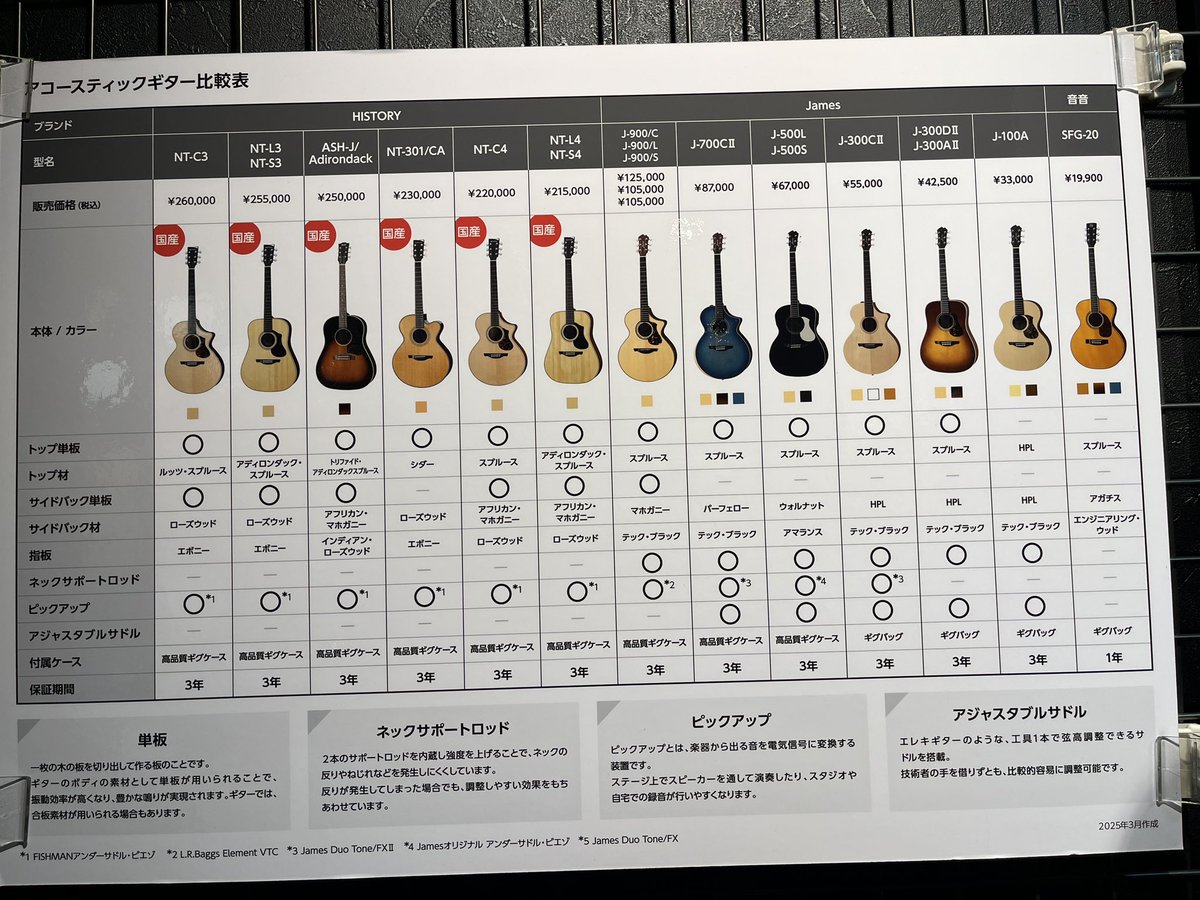Pick the black swatch under J-500L J-500S
This screenshot has width=1200, height=900.
coord(806,396)
